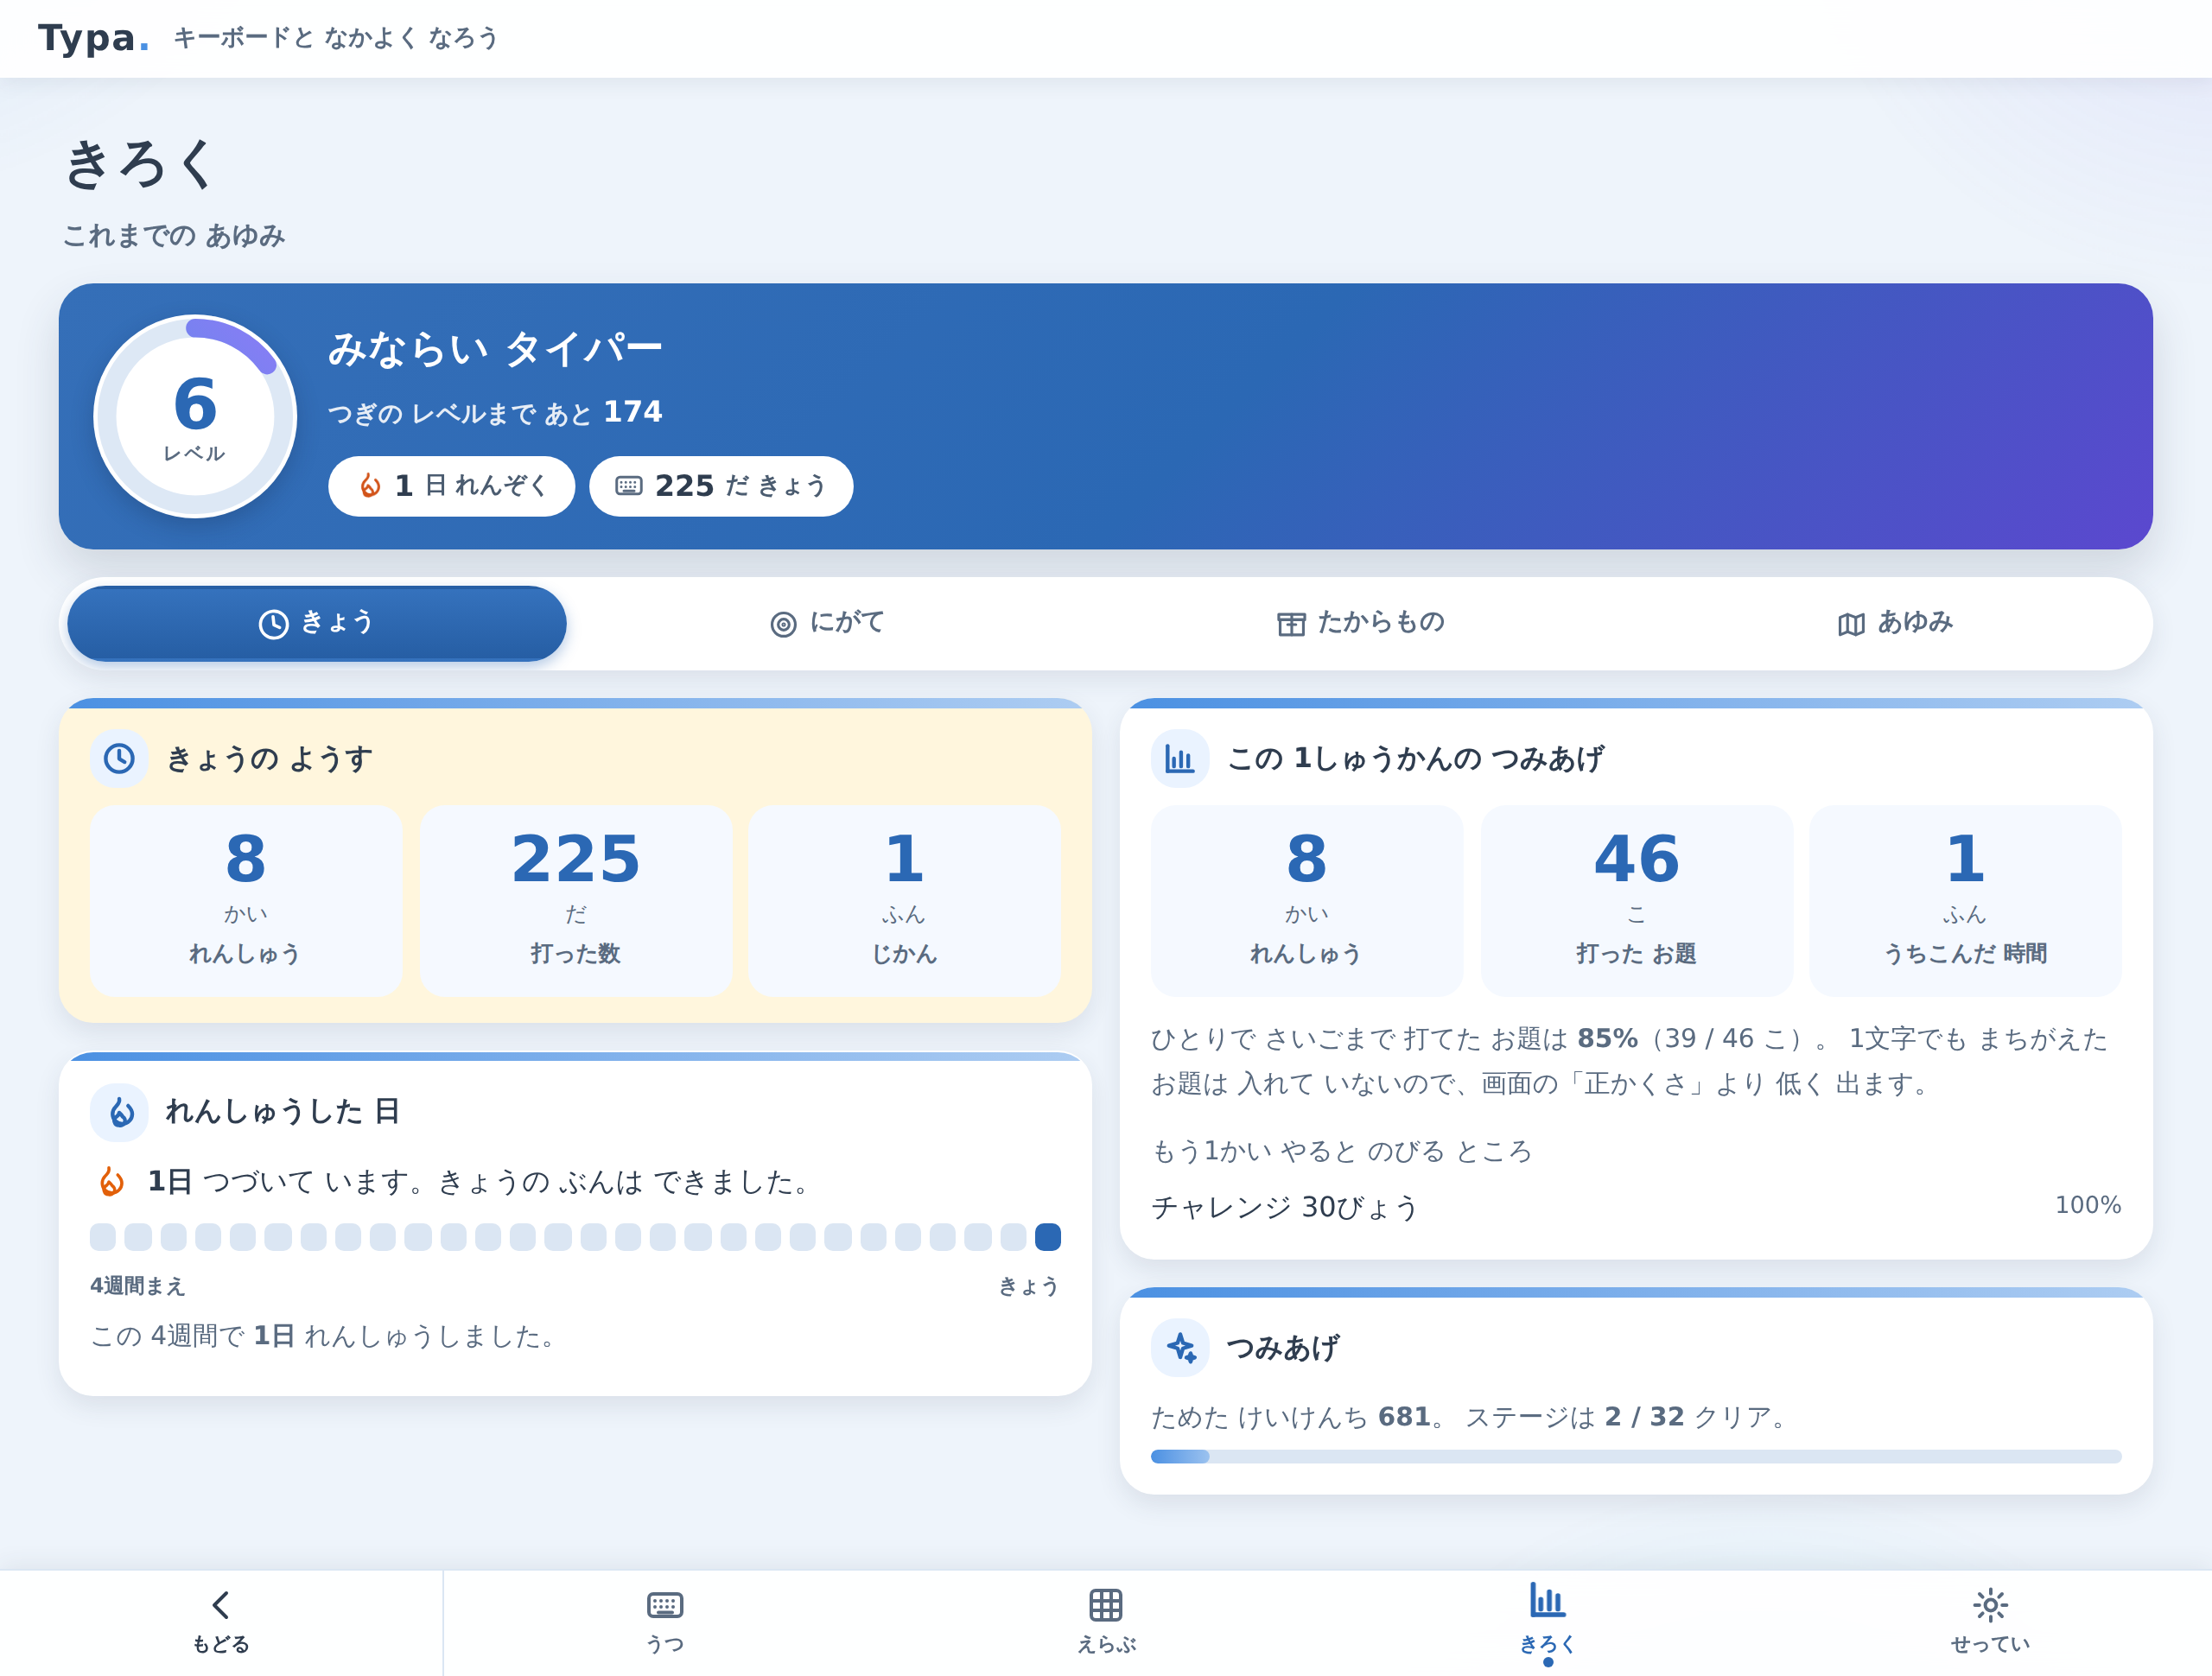This screenshot has height=1676, width=2212.
Task: Click the 225 だ きょう pill
Action: tap(721, 486)
